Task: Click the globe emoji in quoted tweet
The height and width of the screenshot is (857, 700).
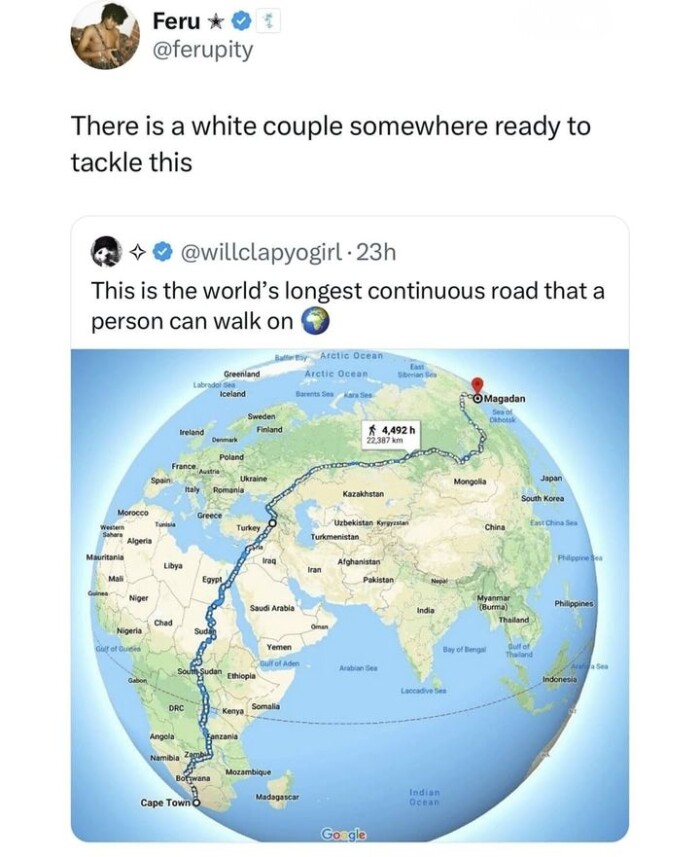Action: point(315,321)
